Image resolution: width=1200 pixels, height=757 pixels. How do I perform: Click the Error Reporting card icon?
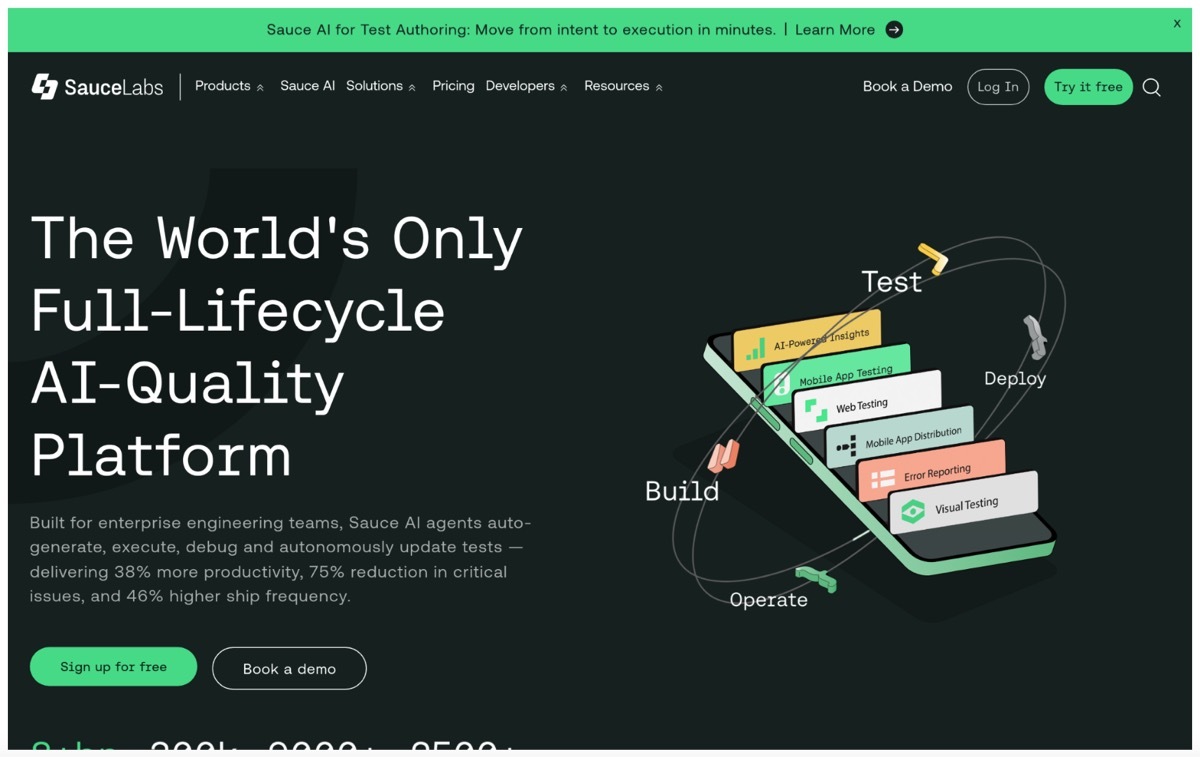(x=882, y=479)
